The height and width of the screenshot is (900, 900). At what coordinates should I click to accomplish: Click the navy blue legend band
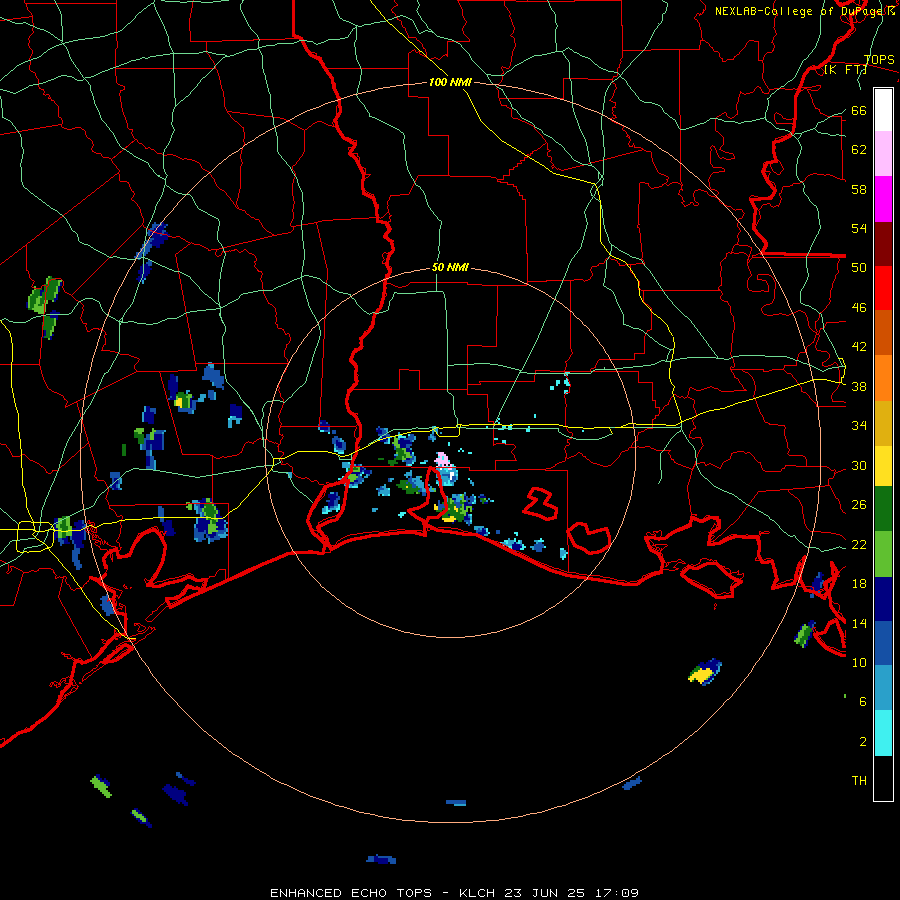883,599
